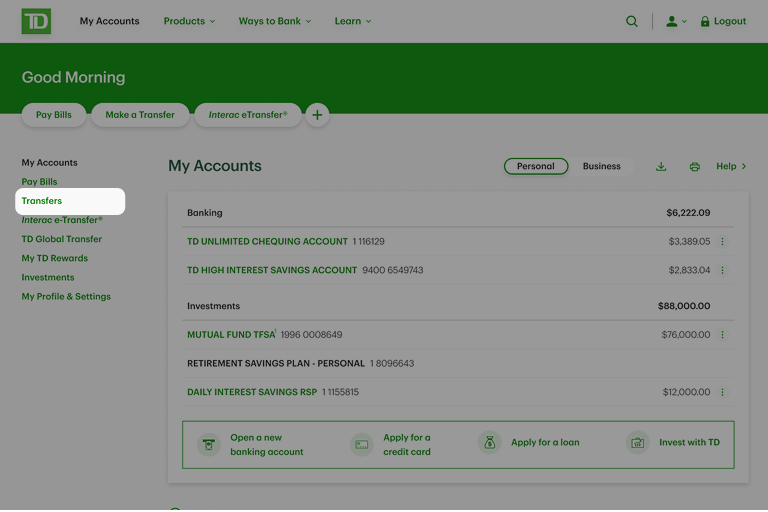Open the search magnifier icon
Viewport: 768px width, 512px height.
(x=631, y=21)
